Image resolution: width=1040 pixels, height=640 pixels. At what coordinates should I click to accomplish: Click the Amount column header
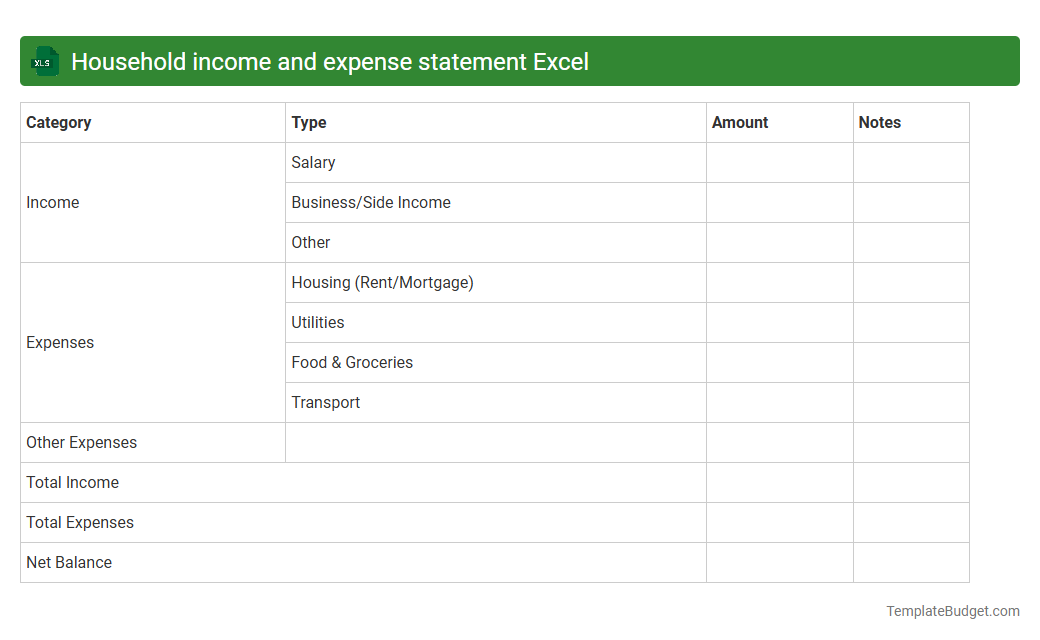click(740, 122)
